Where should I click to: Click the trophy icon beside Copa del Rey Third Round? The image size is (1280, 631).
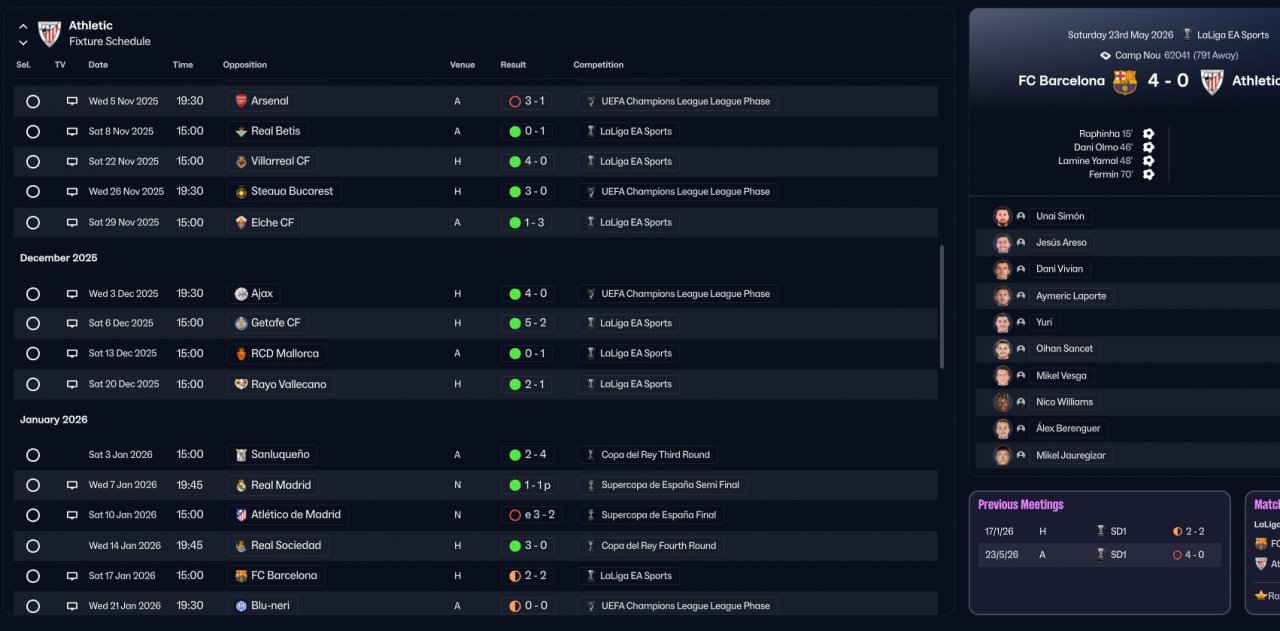click(x=591, y=455)
